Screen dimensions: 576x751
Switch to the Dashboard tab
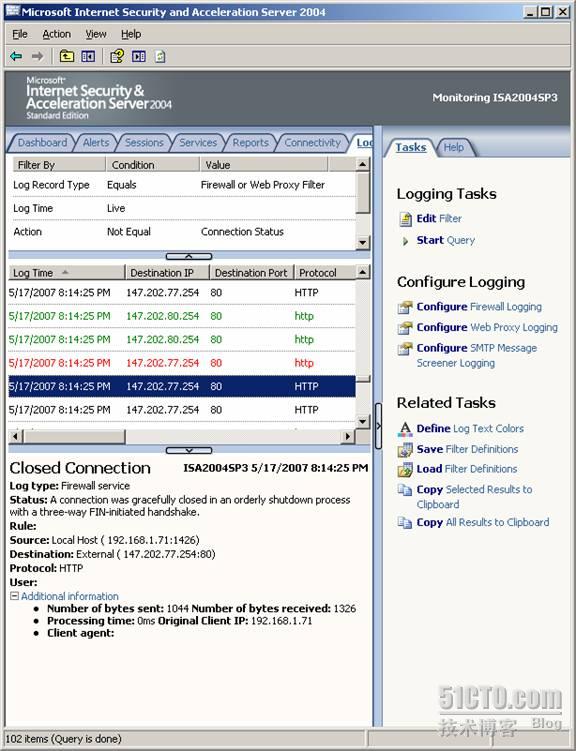tap(42, 143)
